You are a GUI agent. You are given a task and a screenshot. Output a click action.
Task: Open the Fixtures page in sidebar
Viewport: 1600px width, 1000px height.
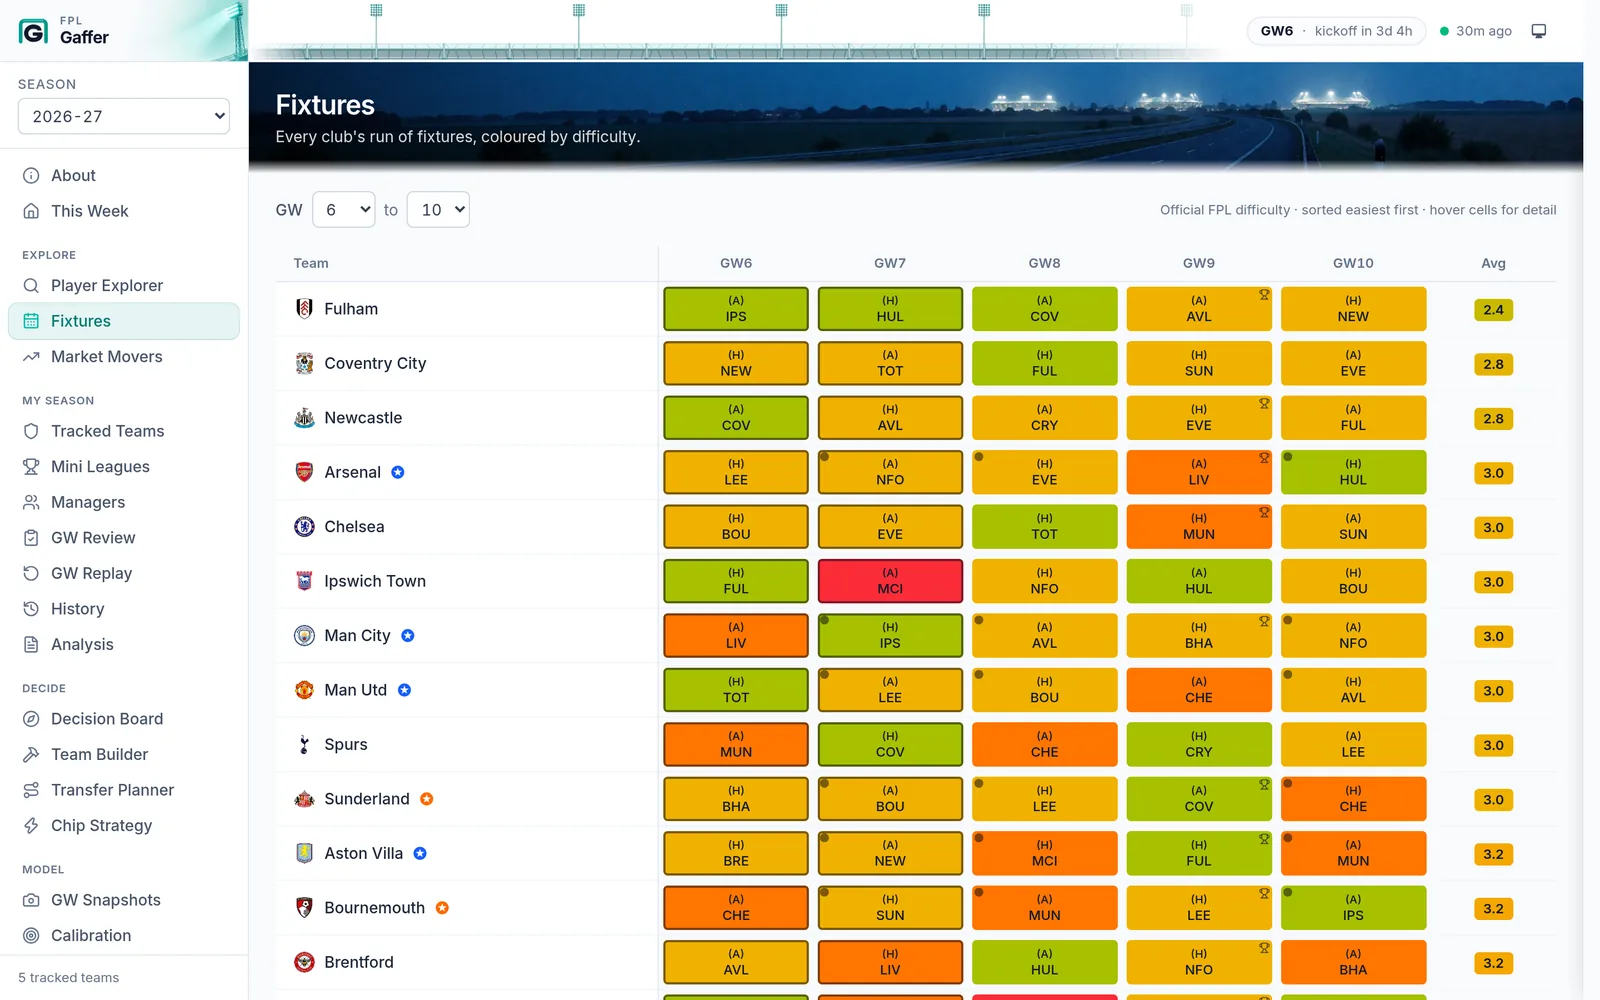coord(124,321)
